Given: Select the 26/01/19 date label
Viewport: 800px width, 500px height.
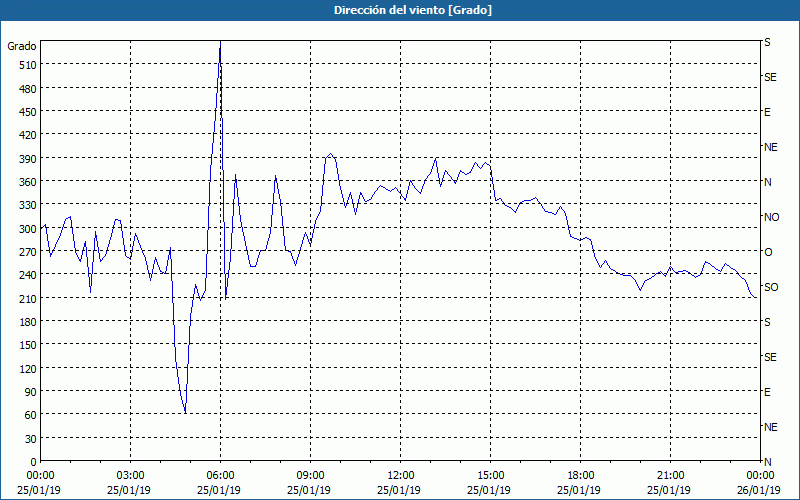Looking at the screenshot, I should tap(759, 490).
